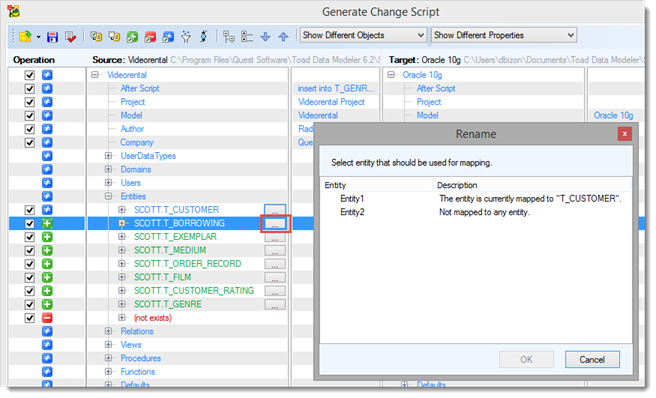This screenshot has height=398, width=656.
Task: Uncheck the SCOTT.T_CUSTOMER operation checkbox
Action: tap(29, 210)
